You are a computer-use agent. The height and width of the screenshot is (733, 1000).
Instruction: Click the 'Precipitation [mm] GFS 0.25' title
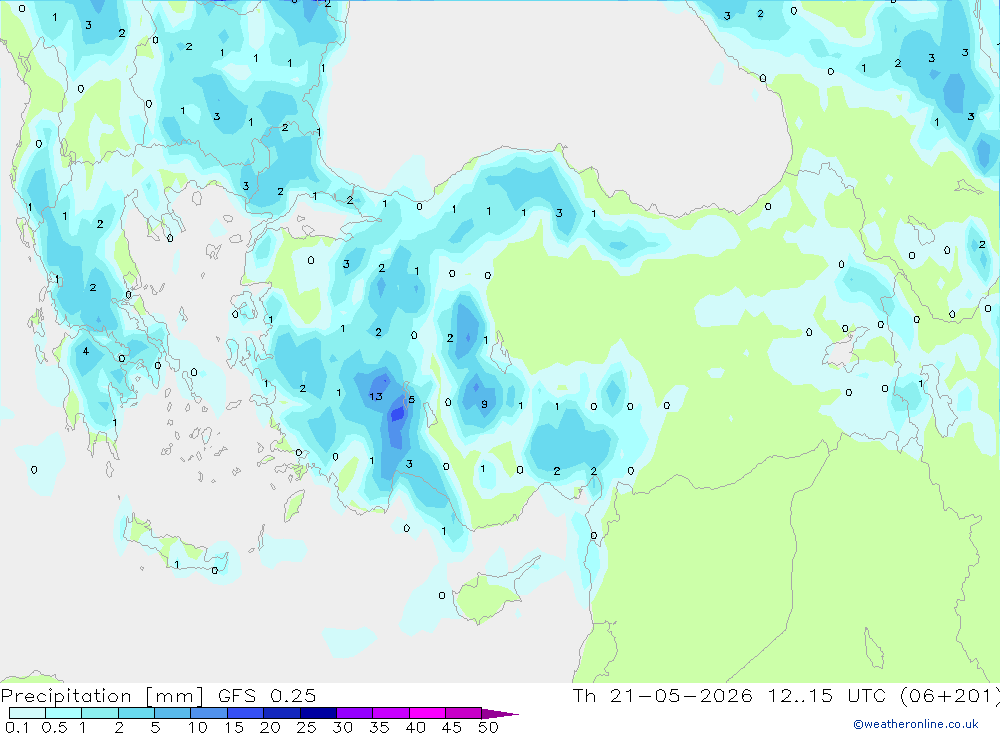coord(158,695)
